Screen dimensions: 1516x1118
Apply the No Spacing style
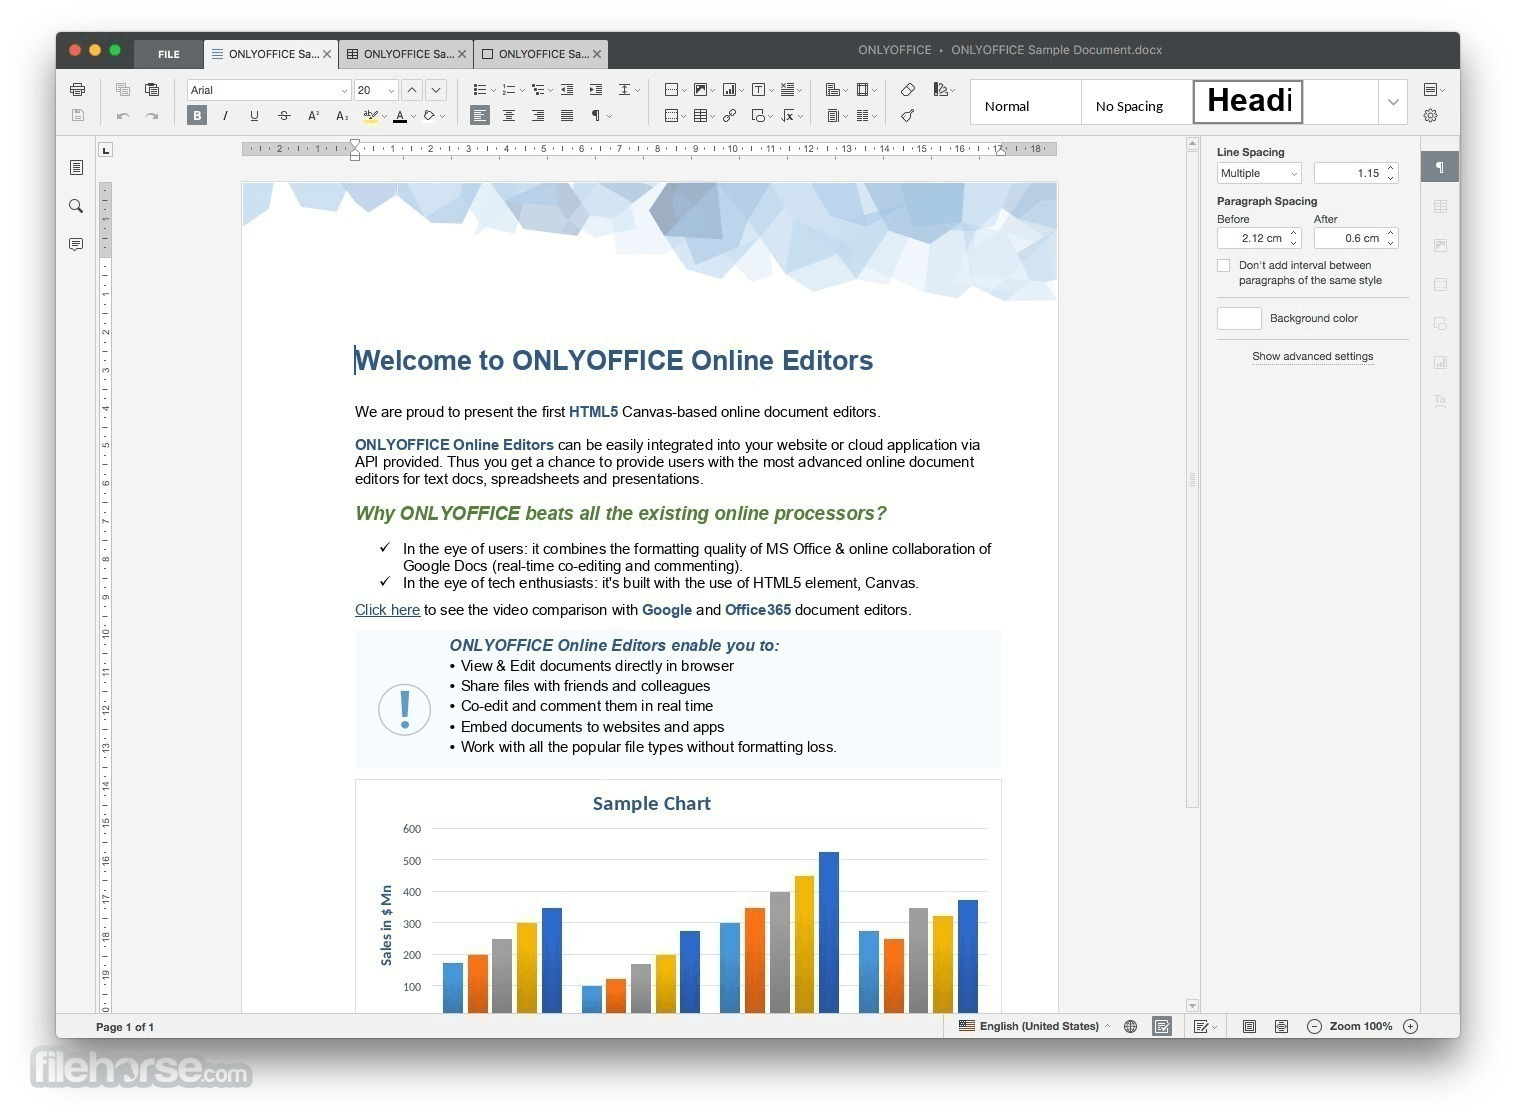click(x=1137, y=102)
